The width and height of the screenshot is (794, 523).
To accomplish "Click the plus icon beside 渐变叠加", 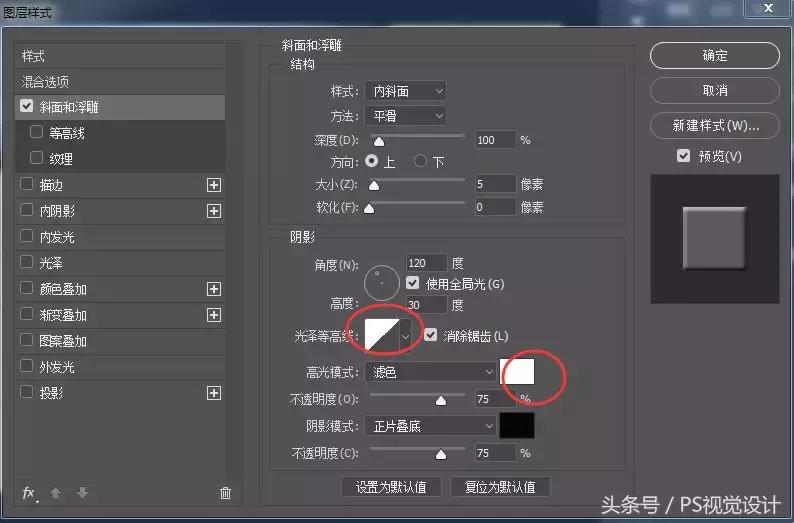I will coord(214,315).
